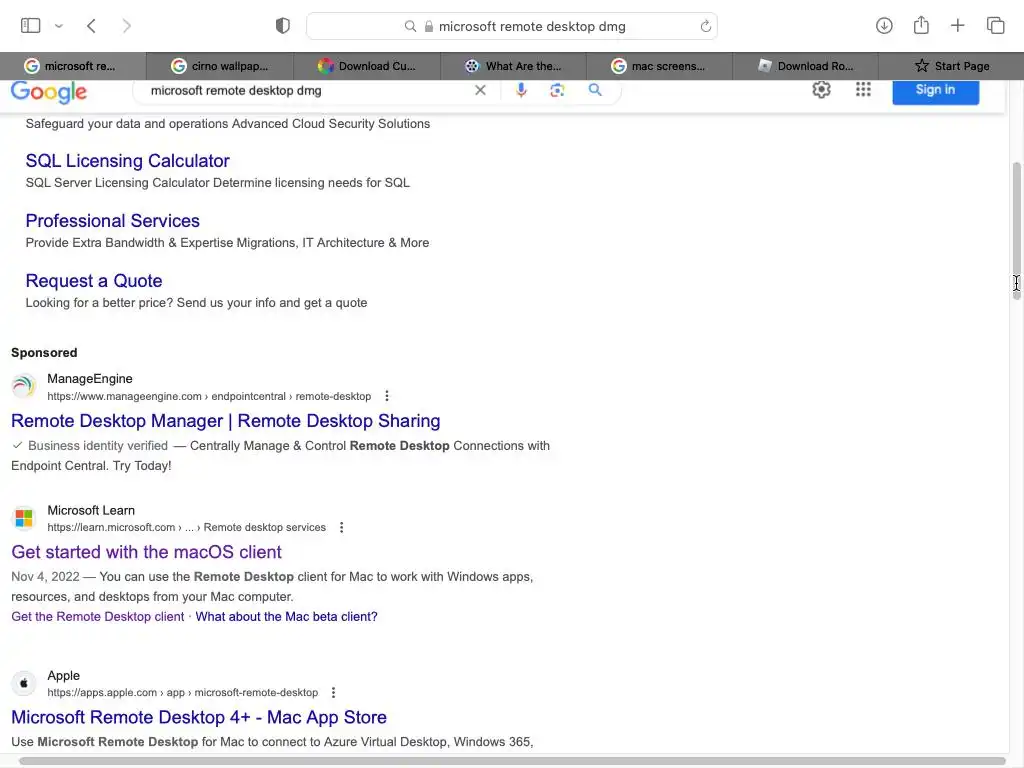Go forward to the next page
The height and width of the screenshot is (768, 1024).
tap(127, 26)
